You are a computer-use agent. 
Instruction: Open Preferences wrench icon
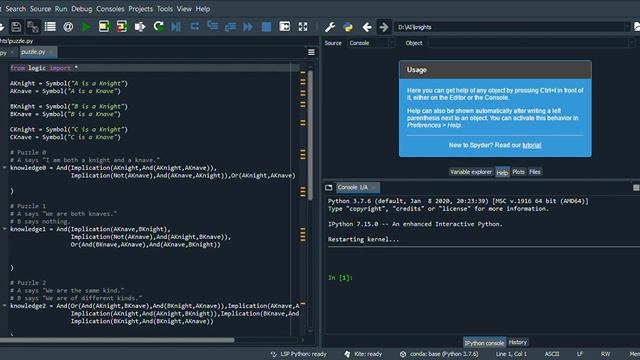point(330,27)
